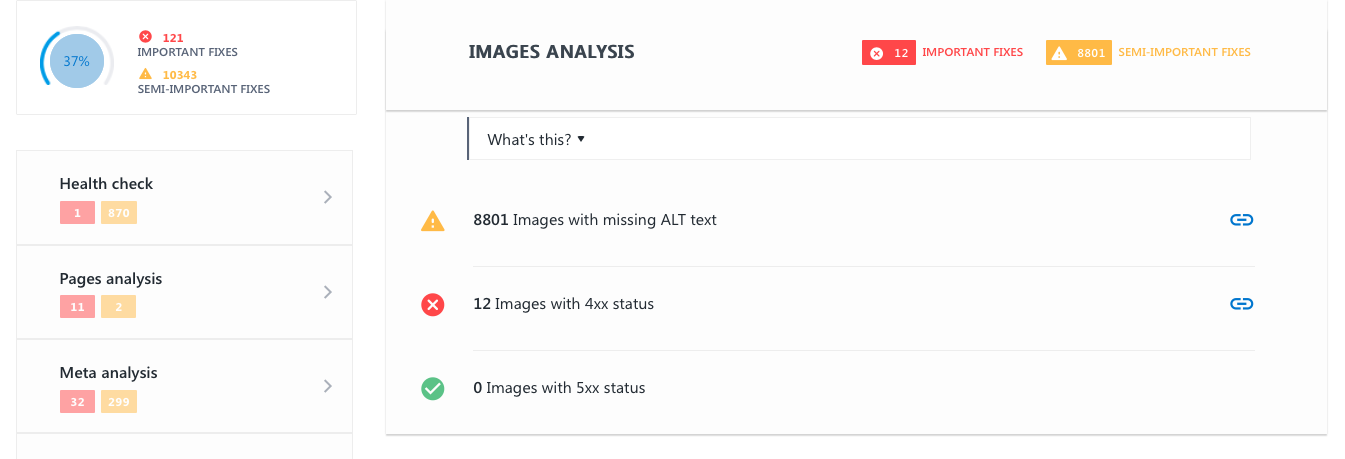1345x459 pixels.
Task: Click orange warning icon beside missing ALT text
Action: click(x=432, y=221)
